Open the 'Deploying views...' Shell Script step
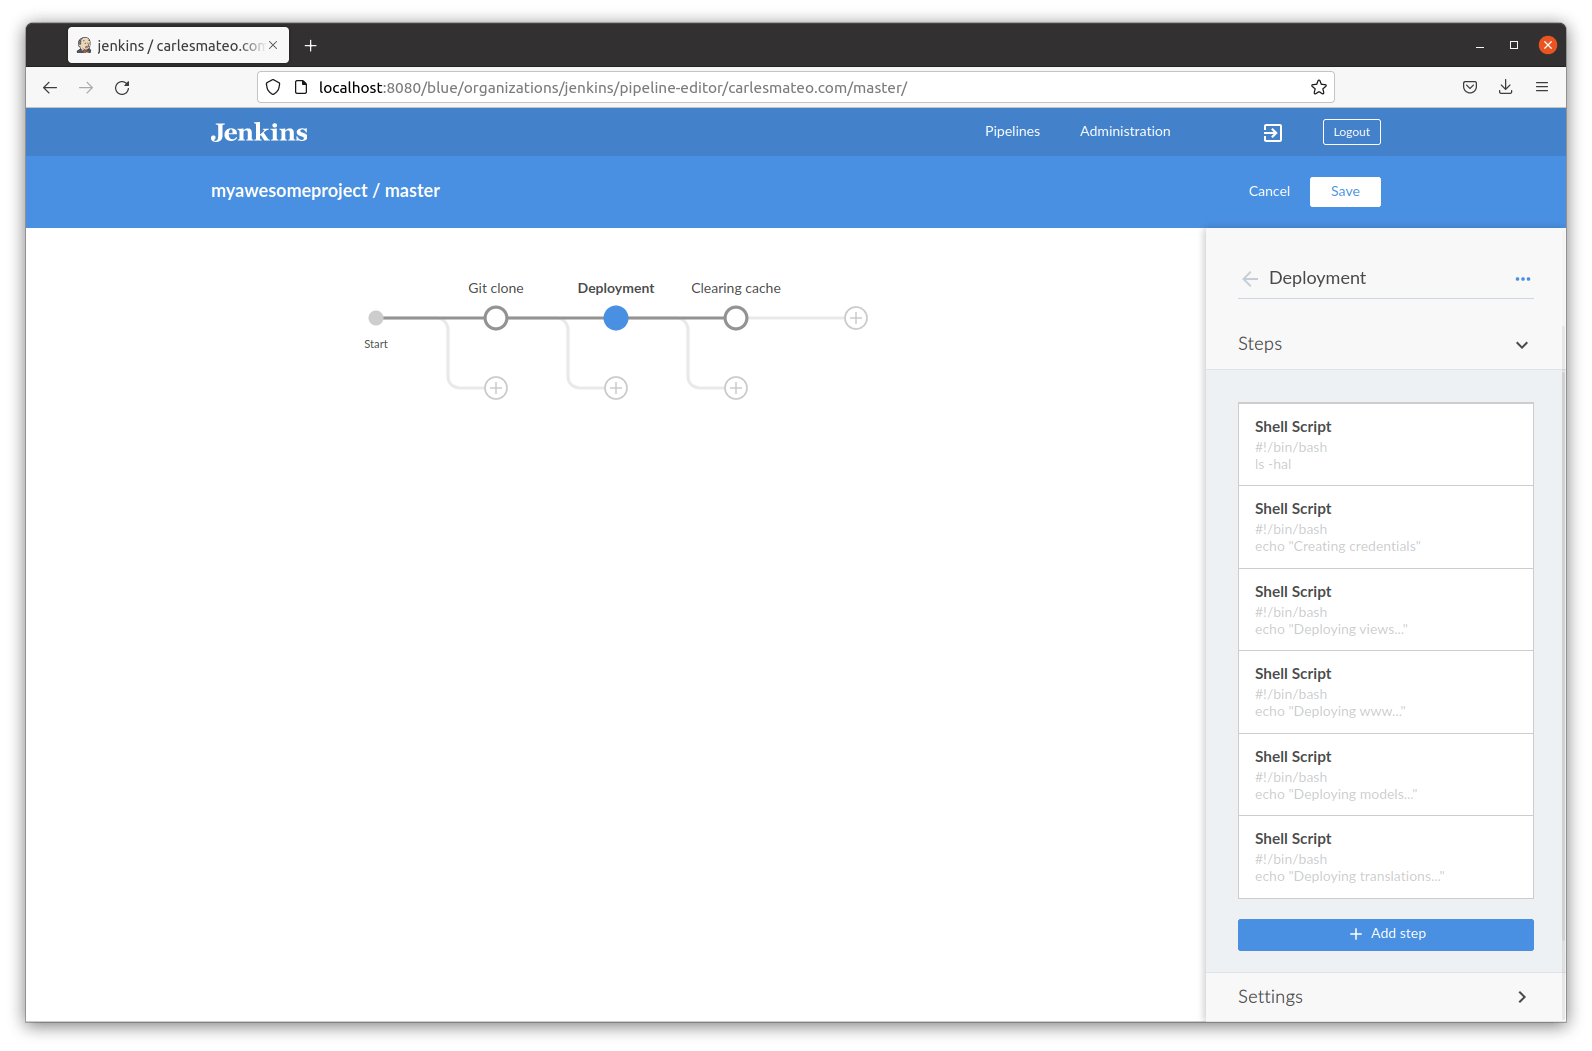 coord(1386,610)
